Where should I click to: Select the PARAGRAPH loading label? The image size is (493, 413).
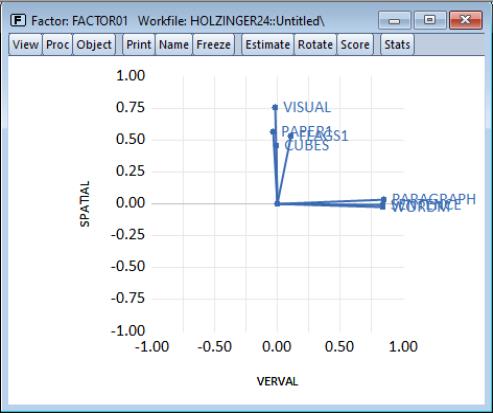click(434, 199)
